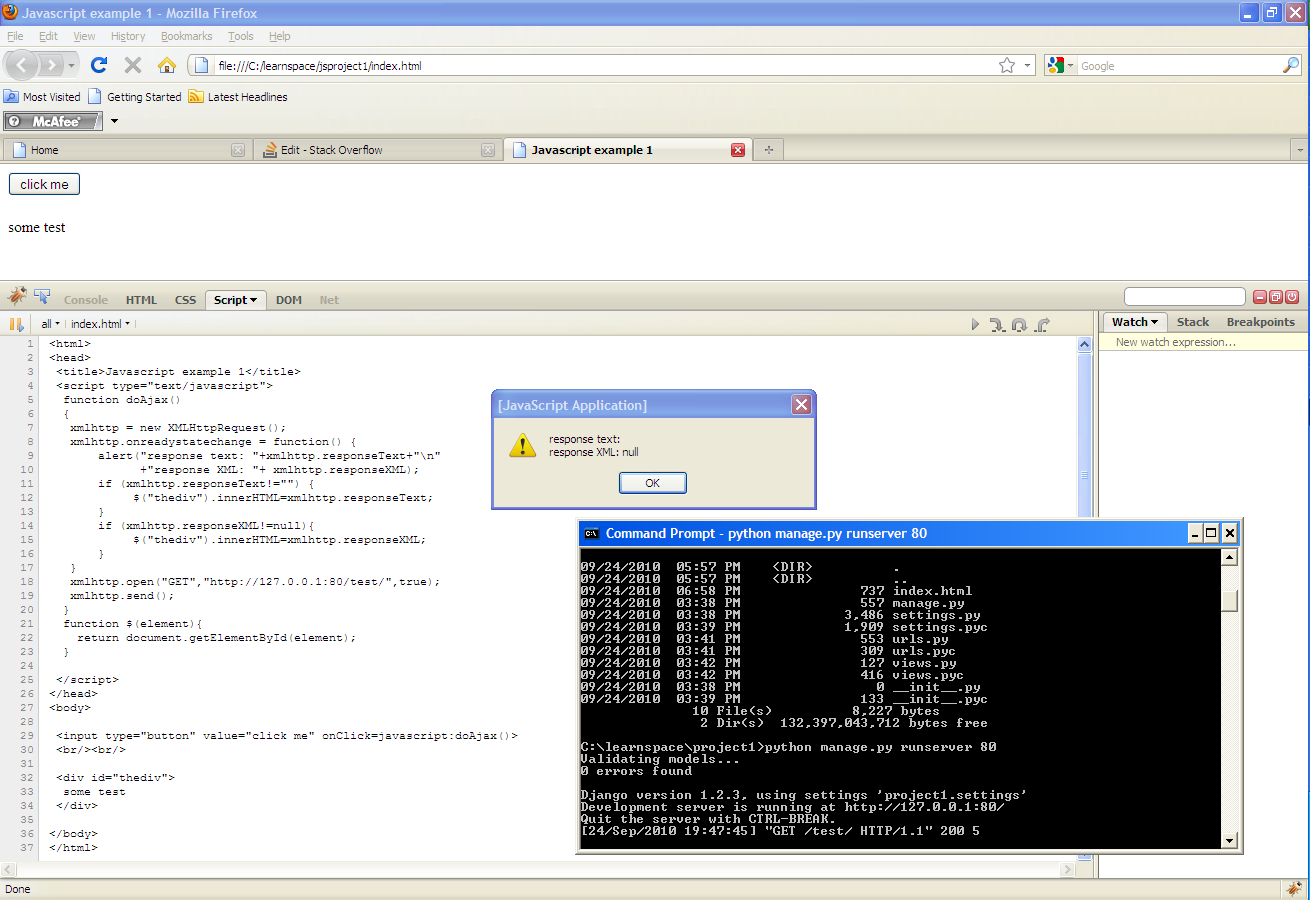Screen dimensions: 1310x900
Task: Reload the current page
Action: click(99, 65)
